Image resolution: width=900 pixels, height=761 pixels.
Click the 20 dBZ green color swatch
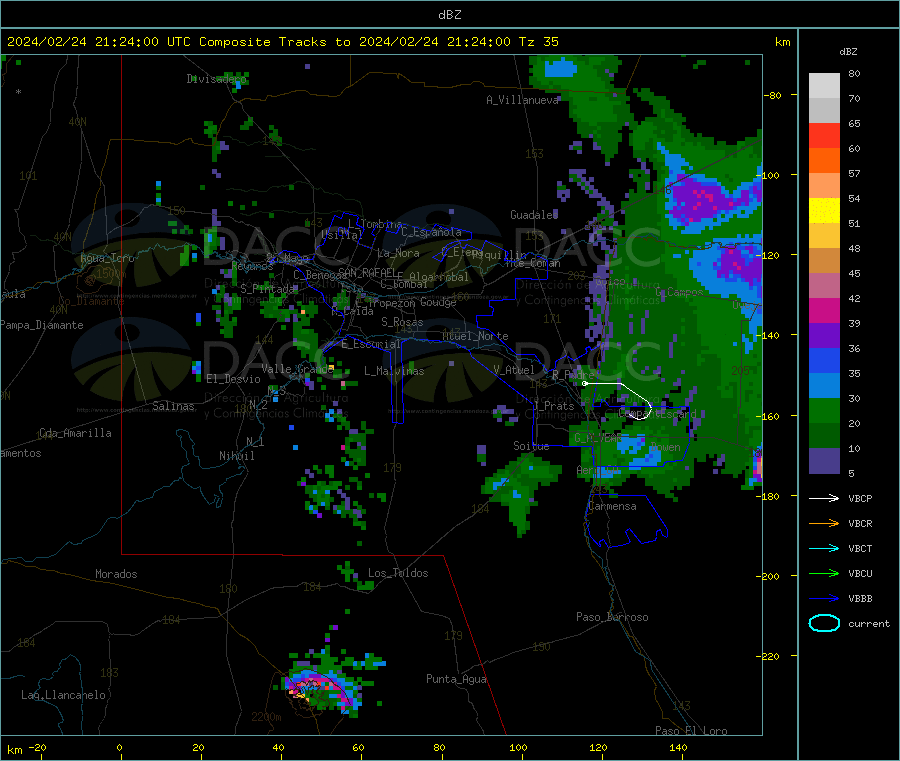[x=824, y=410]
